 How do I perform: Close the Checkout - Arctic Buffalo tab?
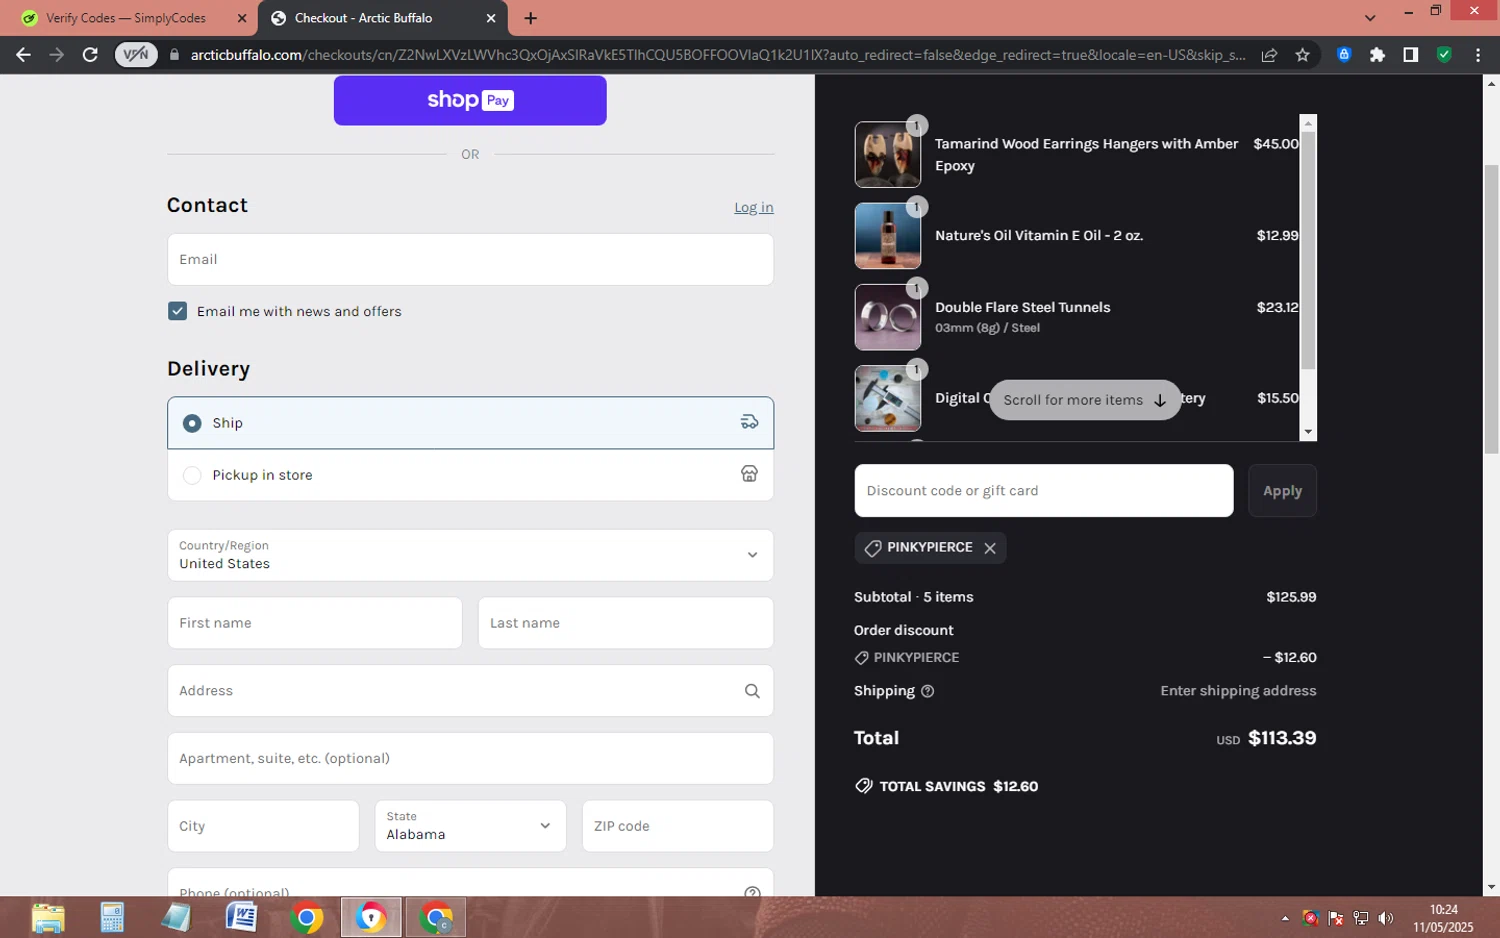click(x=491, y=18)
